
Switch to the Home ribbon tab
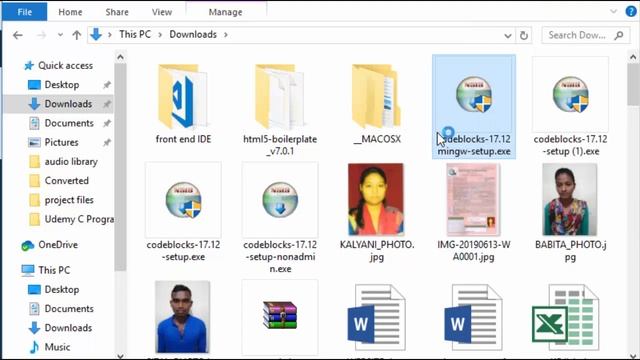(x=70, y=12)
